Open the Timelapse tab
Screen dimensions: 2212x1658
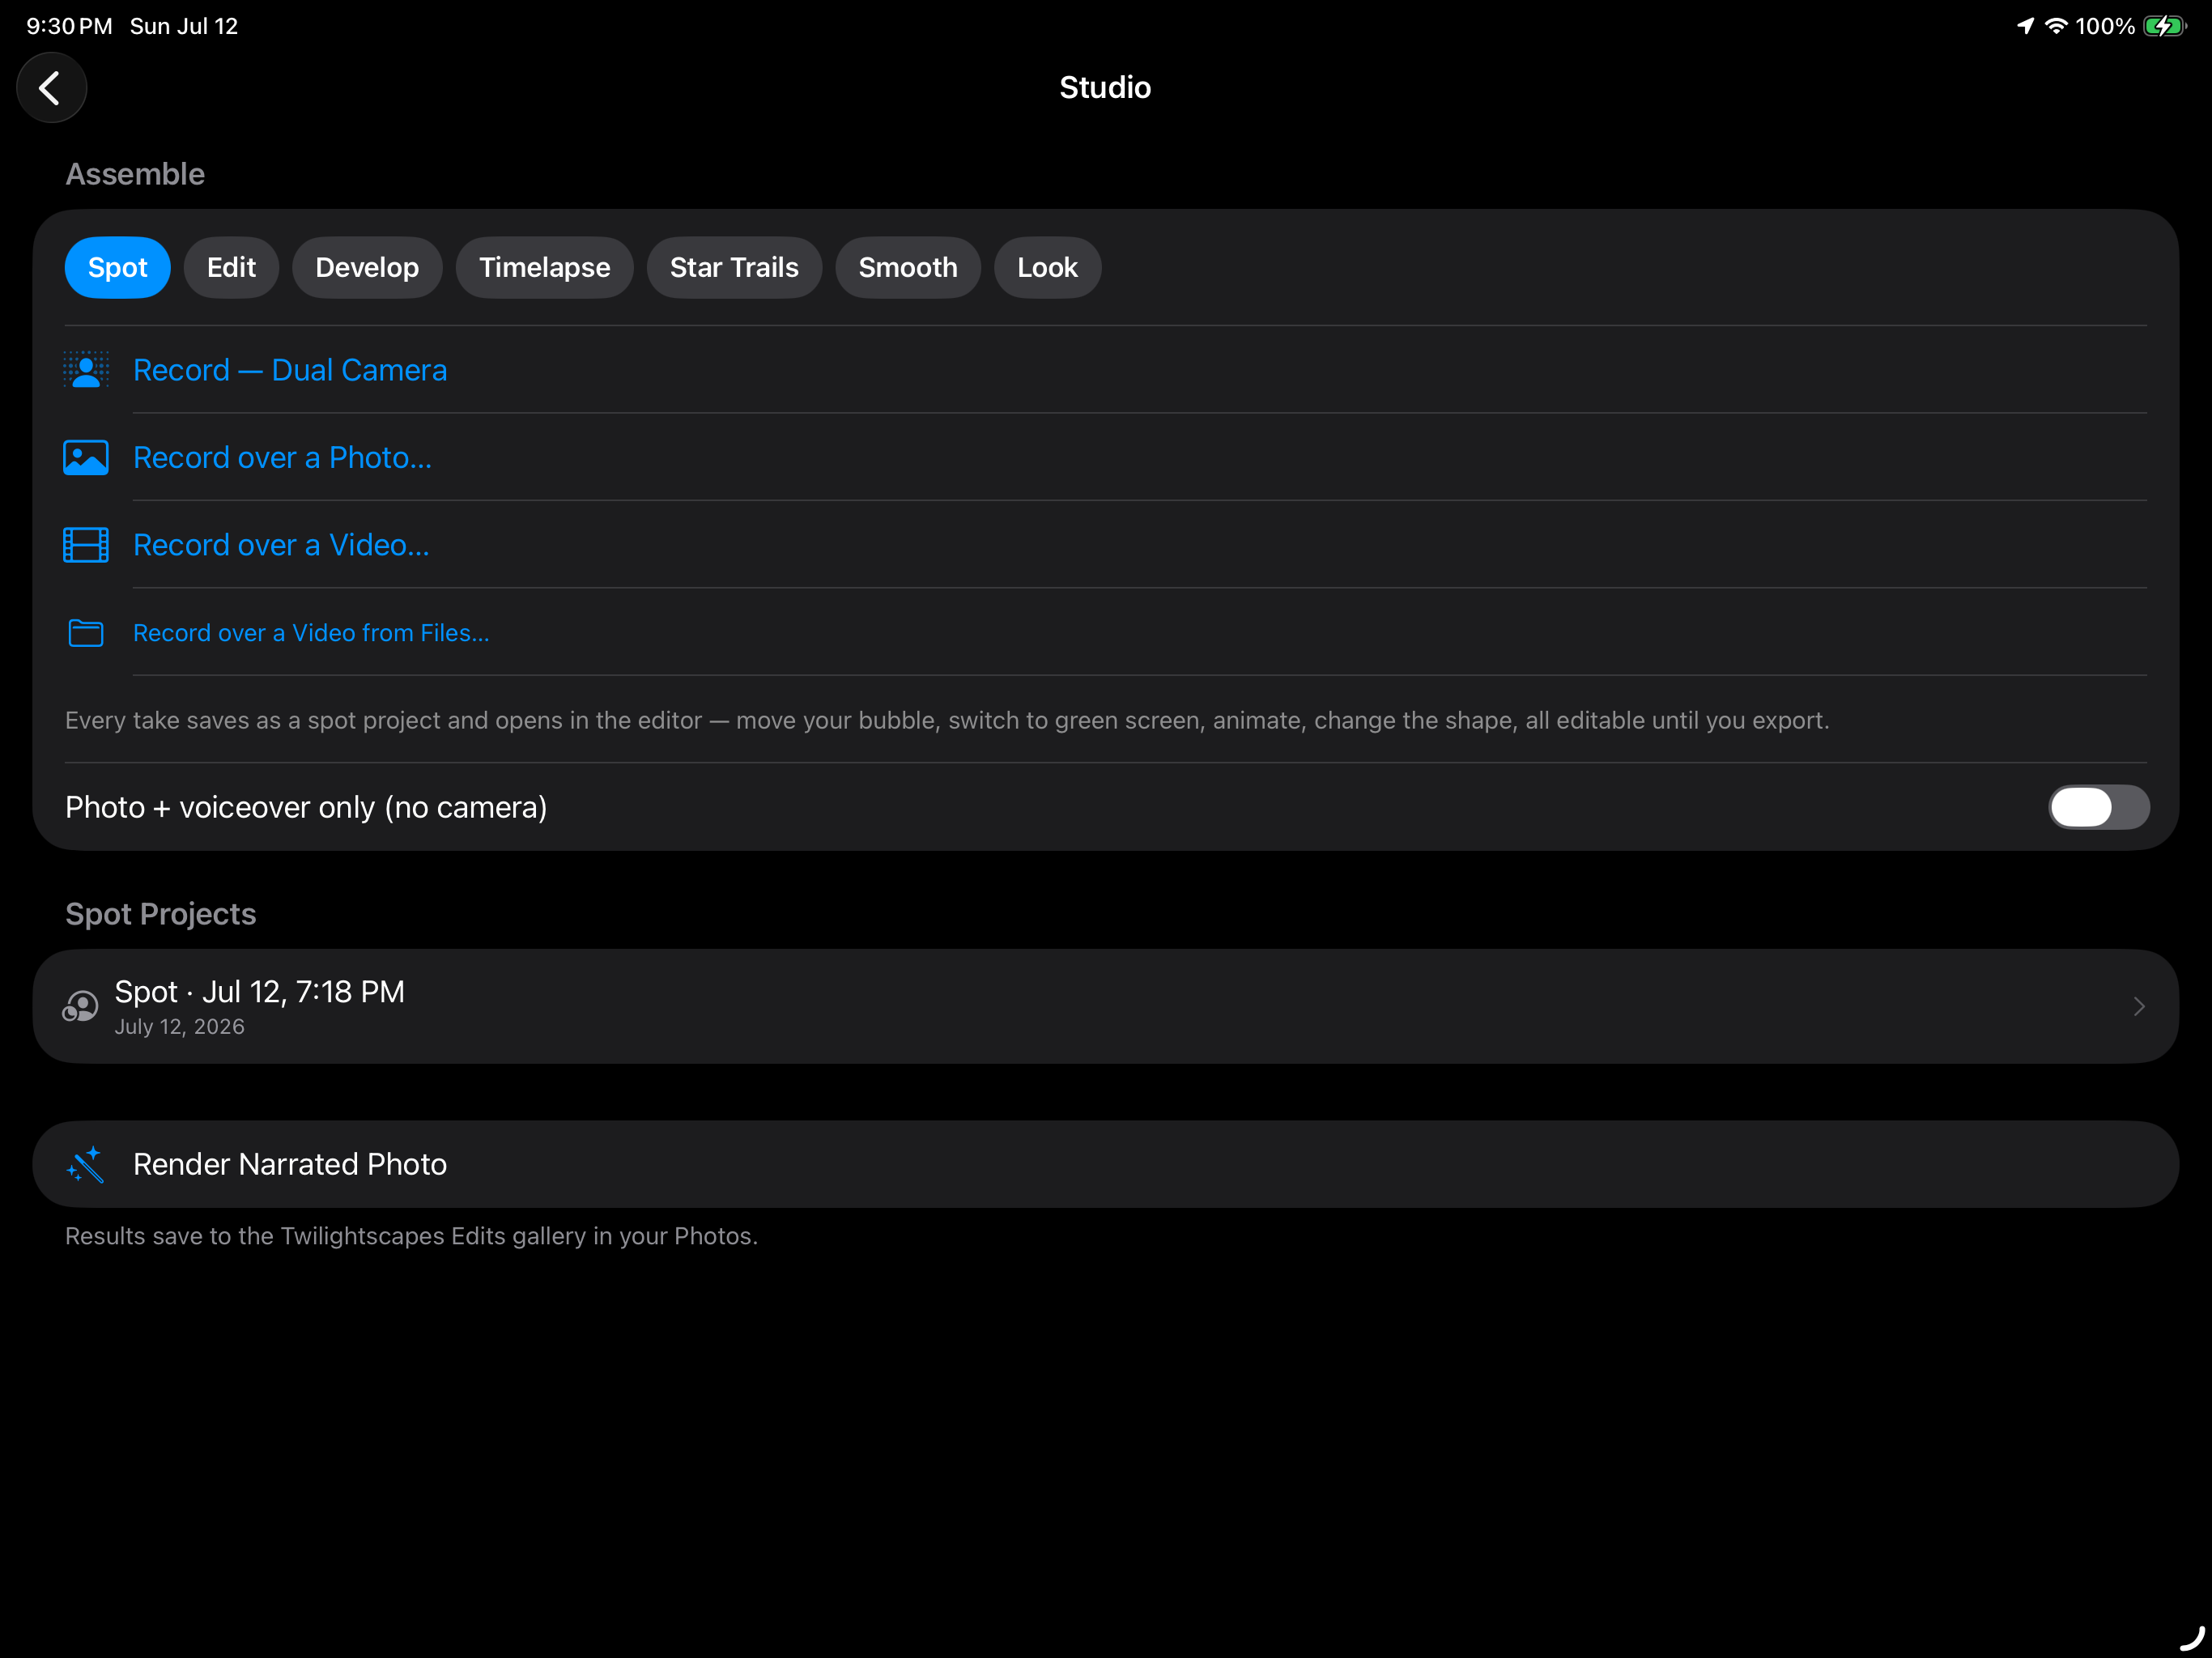click(x=544, y=267)
